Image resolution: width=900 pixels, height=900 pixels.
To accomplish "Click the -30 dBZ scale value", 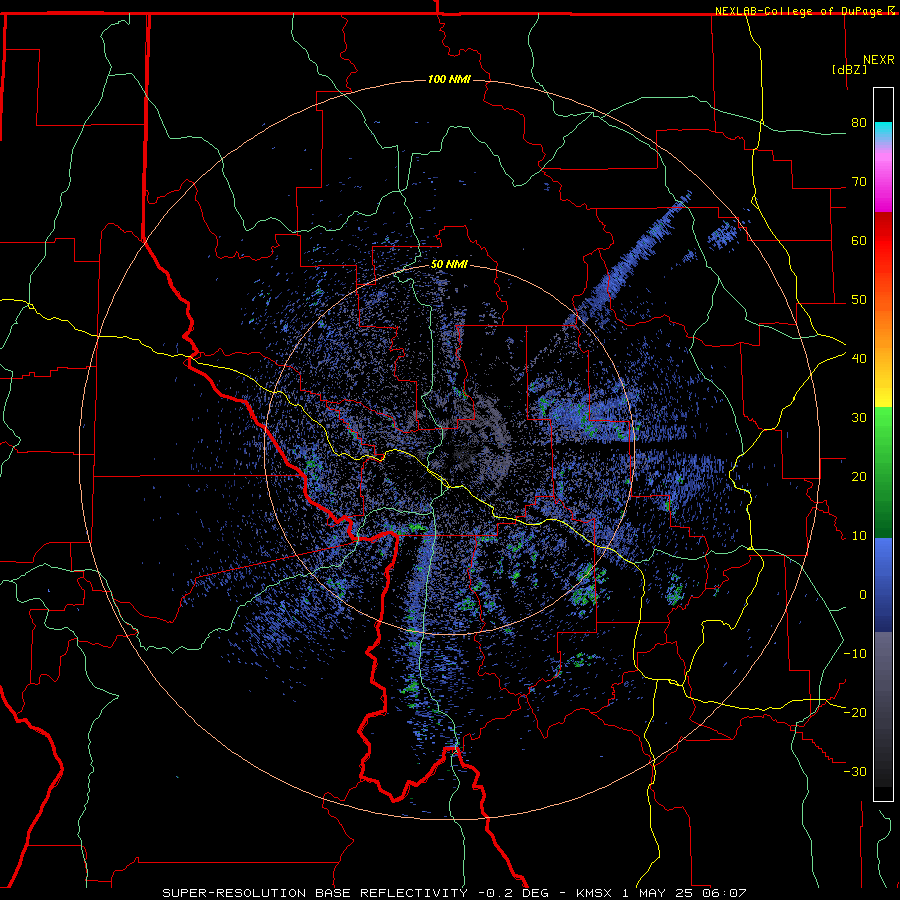I will pyautogui.click(x=855, y=771).
